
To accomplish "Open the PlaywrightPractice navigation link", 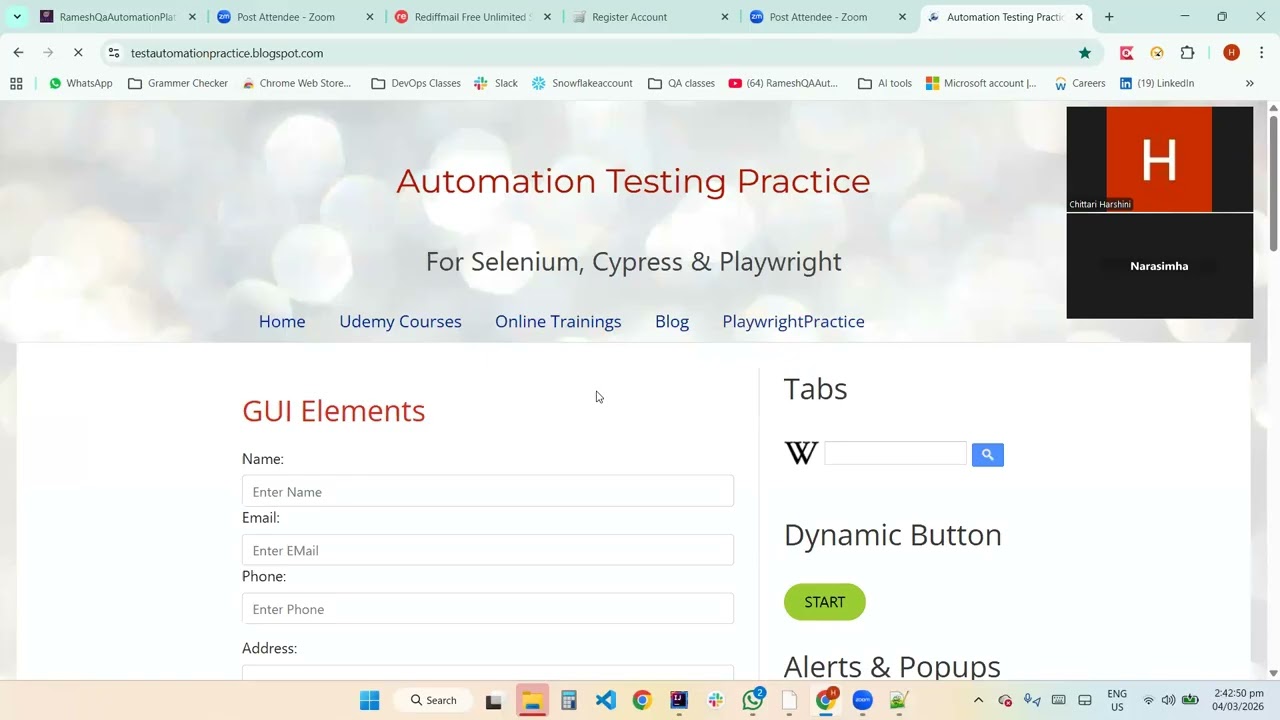I will 793,321.
